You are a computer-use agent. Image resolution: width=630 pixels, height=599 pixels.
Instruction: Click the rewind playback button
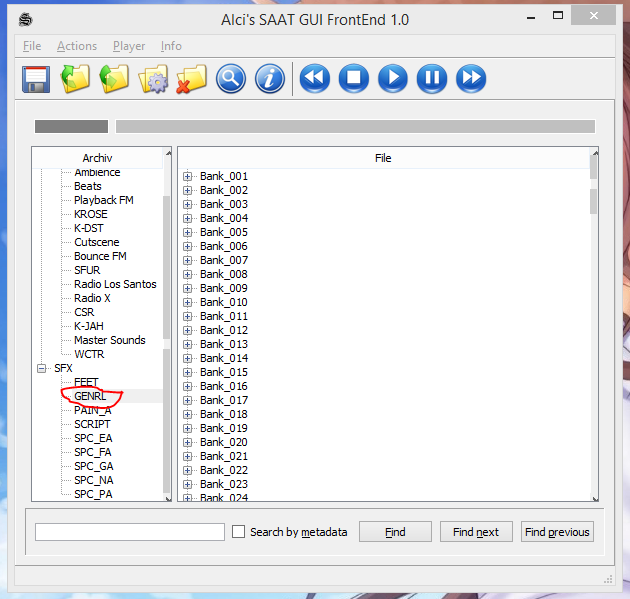tap(315, 78)
